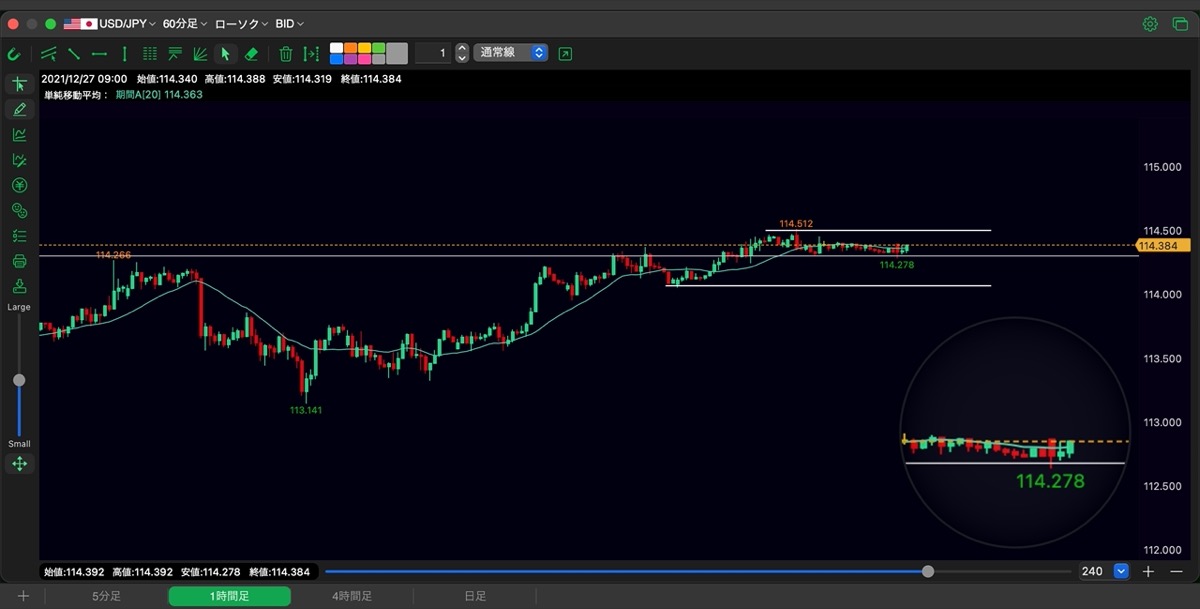Open the BID price type dropdown

click(290, 23)
